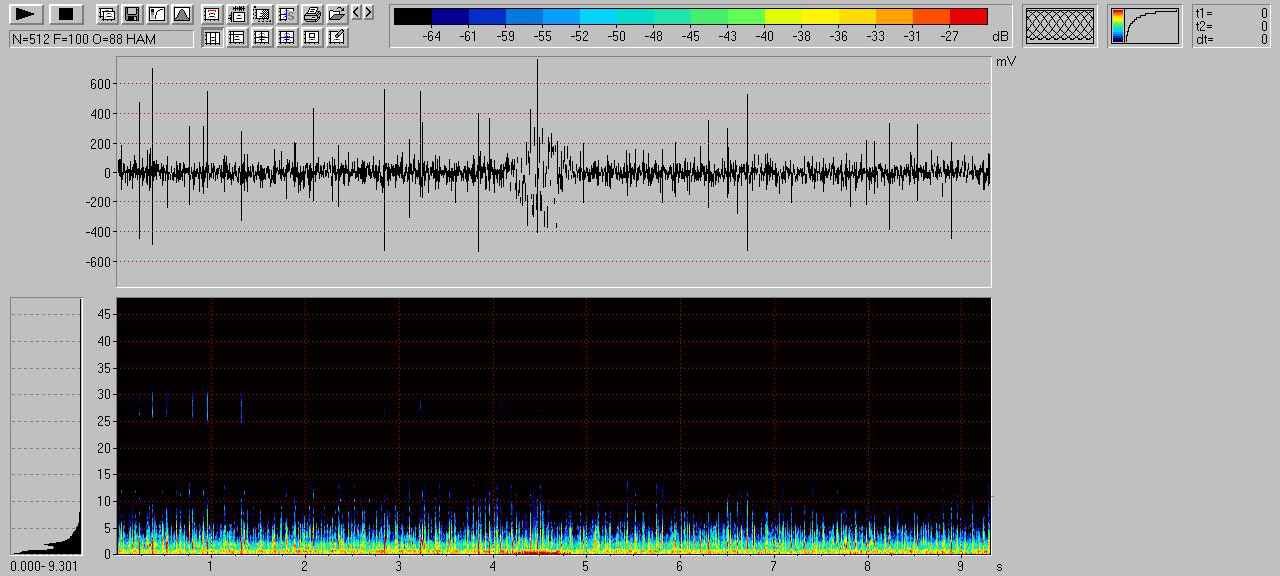Image resolution: width=1280 pixels, height=576 pixels.
Task: Click the open folder icon
Action: coord(337,14)
